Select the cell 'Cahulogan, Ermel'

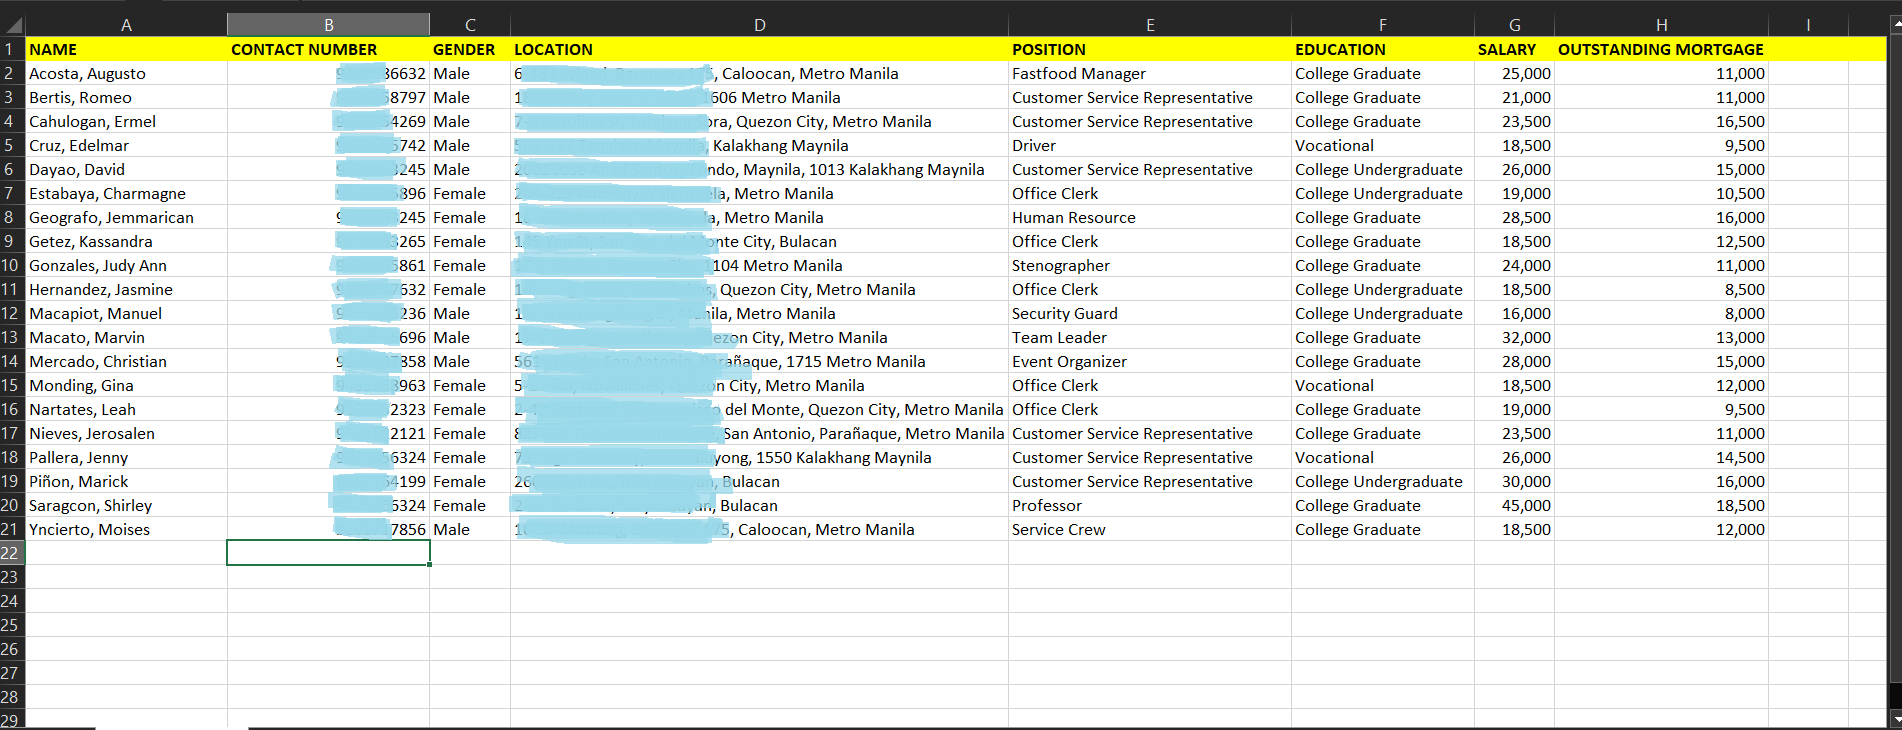click(126, 121)
